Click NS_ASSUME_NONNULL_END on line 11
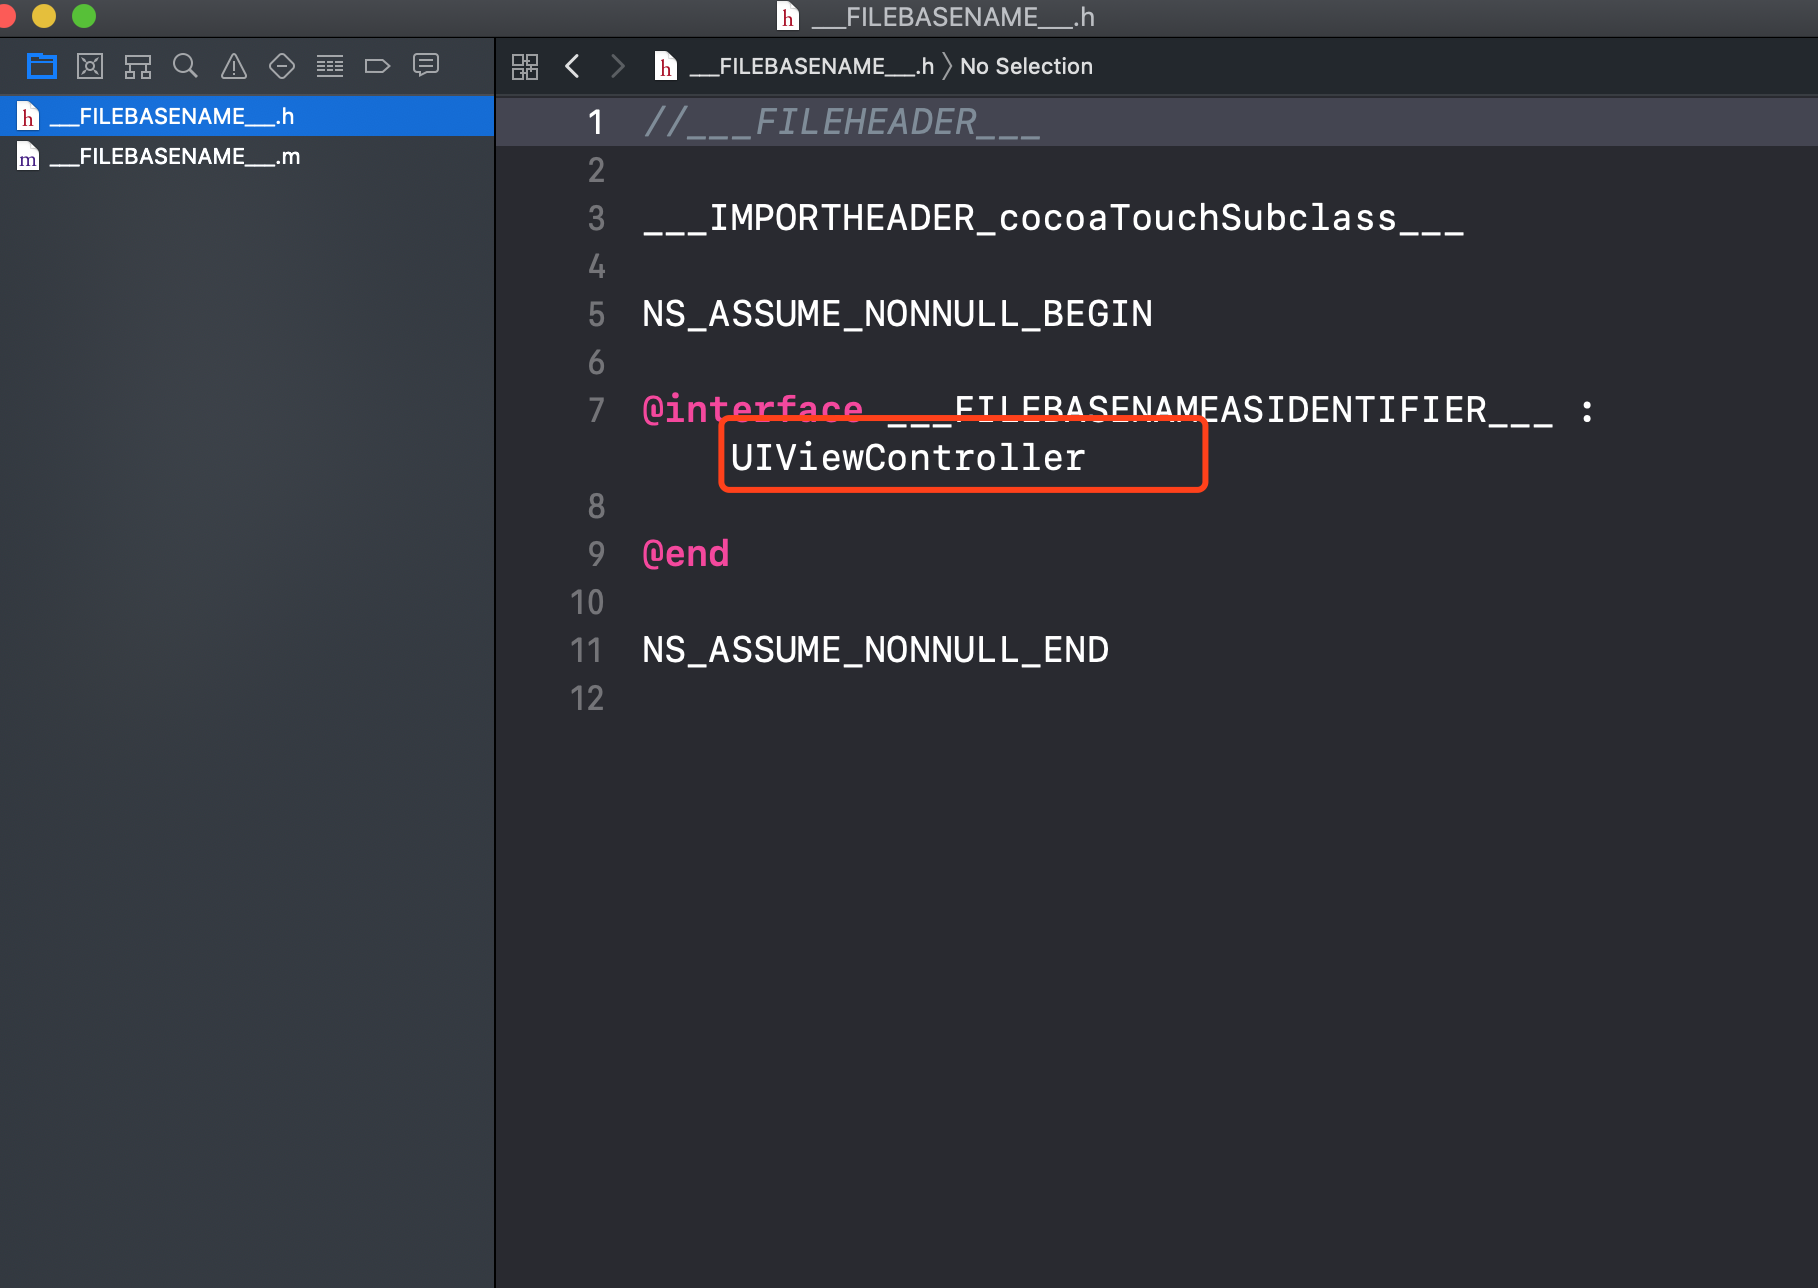 pos(876,650)
